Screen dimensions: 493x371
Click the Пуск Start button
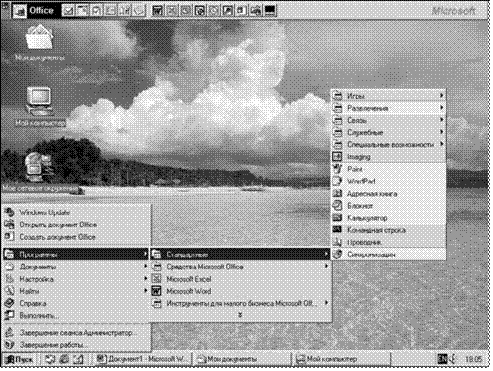click(20, 359)
